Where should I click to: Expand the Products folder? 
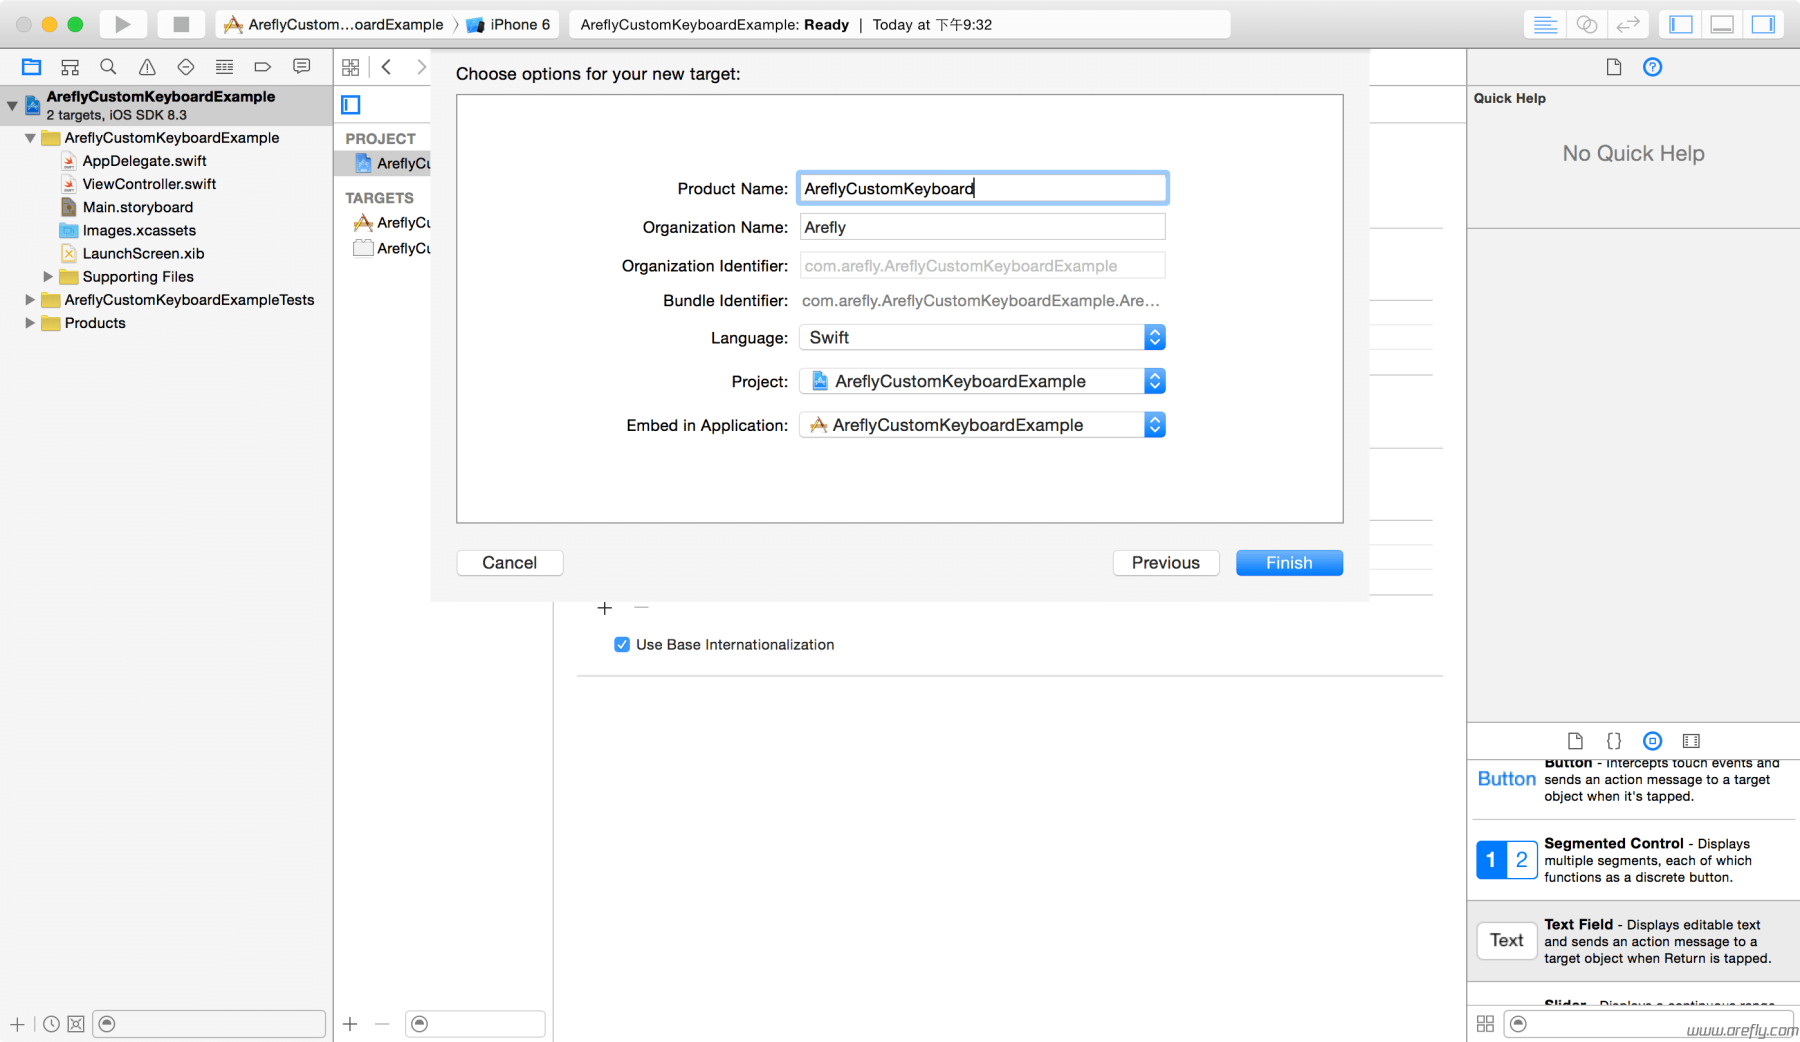pos(30,323)
